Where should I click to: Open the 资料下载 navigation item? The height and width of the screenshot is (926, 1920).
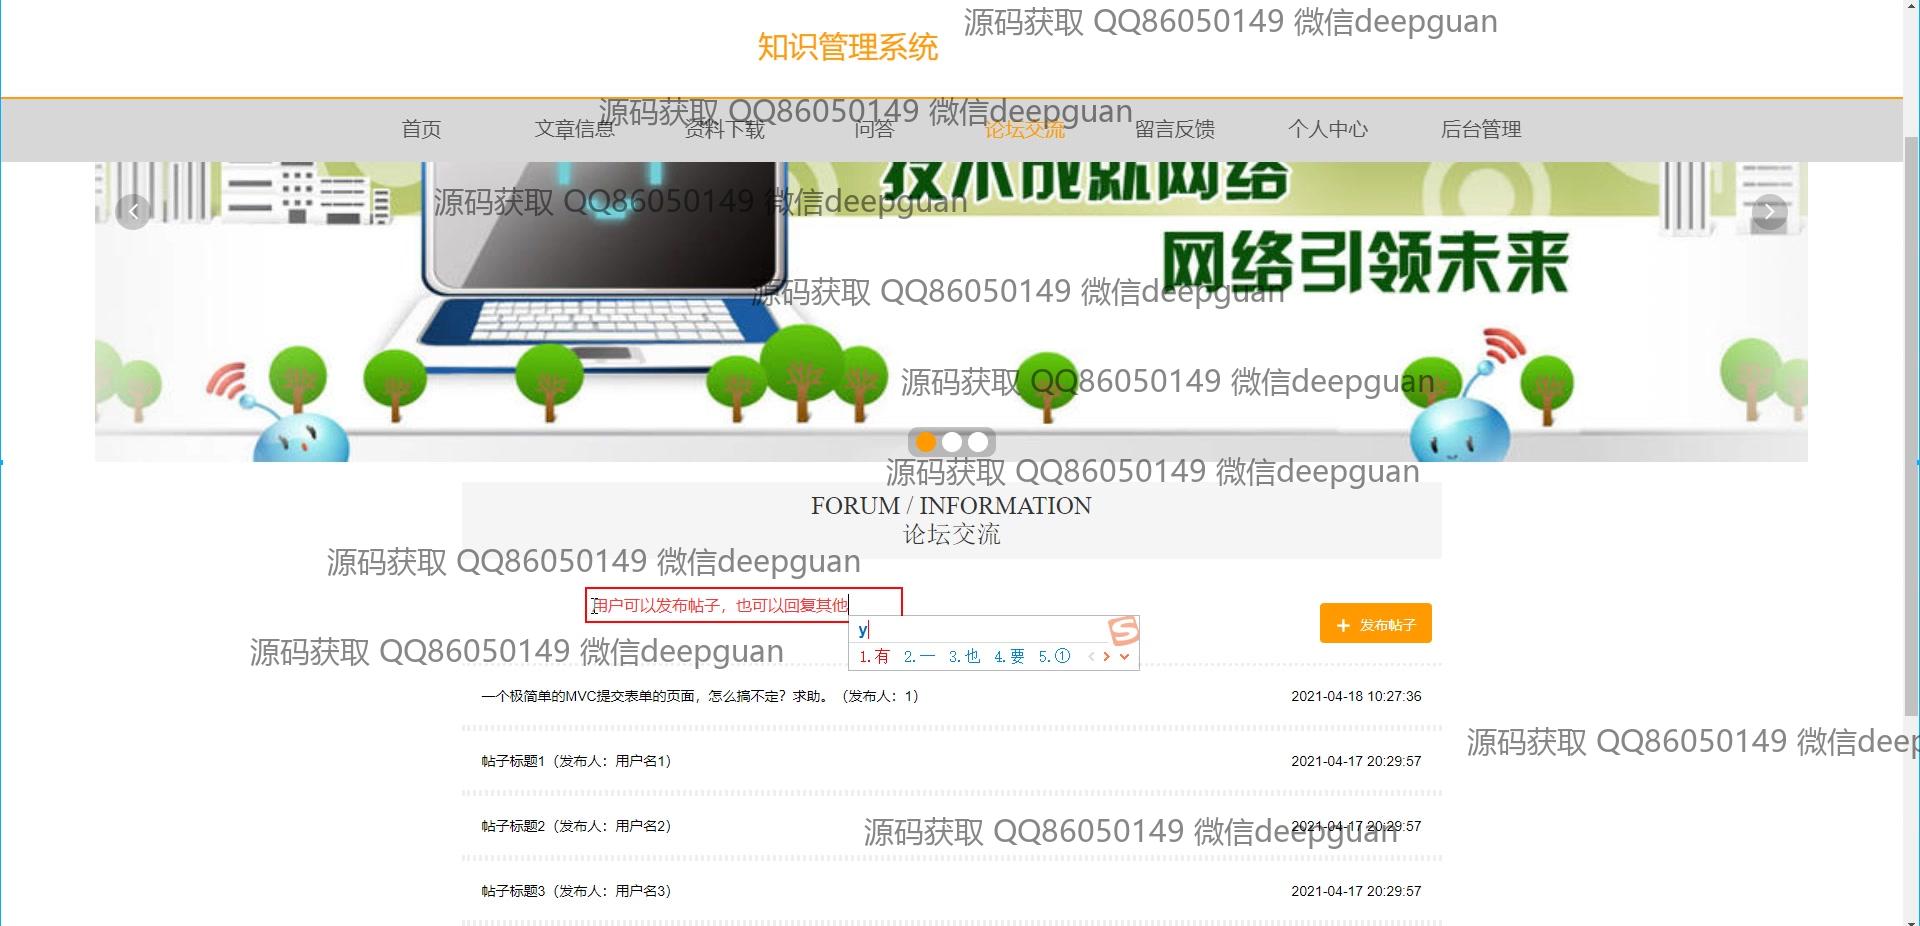[x=724, y=129]
